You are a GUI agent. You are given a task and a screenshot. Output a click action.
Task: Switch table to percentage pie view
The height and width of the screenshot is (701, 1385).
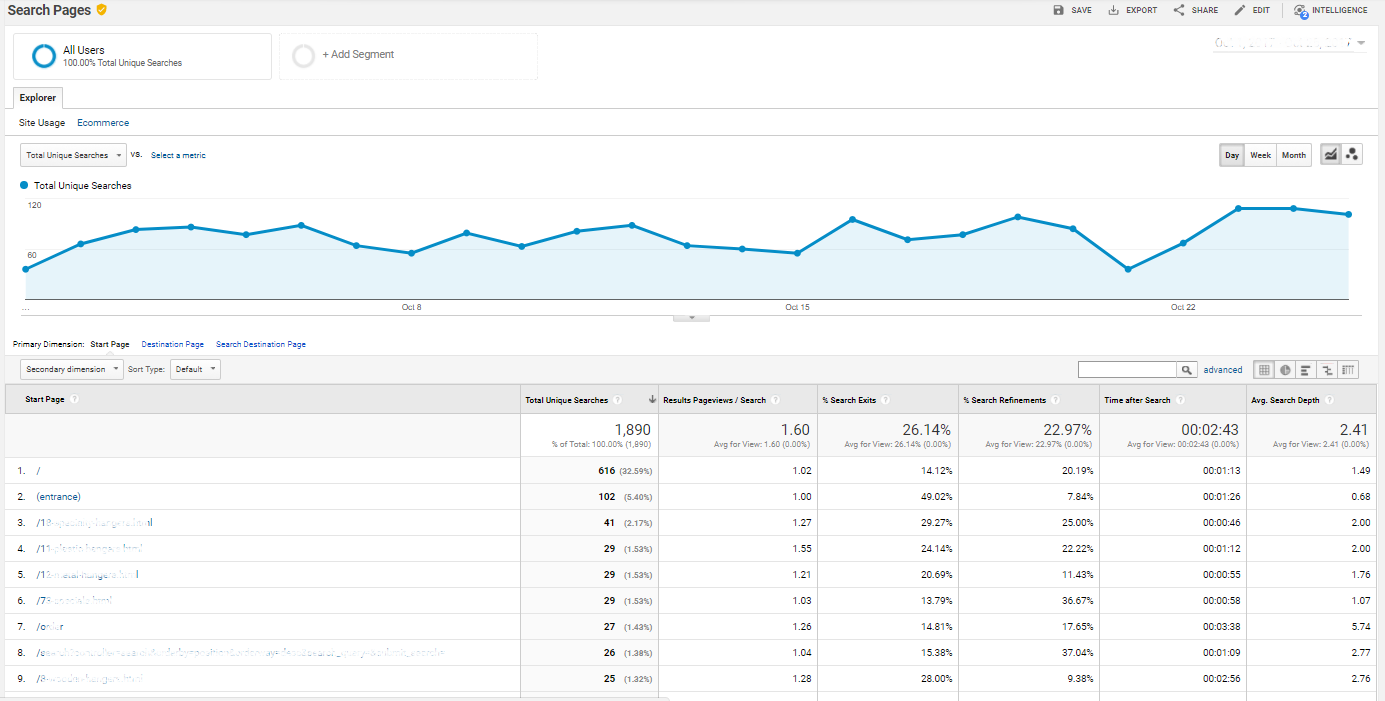click(x=1285, y=369)
